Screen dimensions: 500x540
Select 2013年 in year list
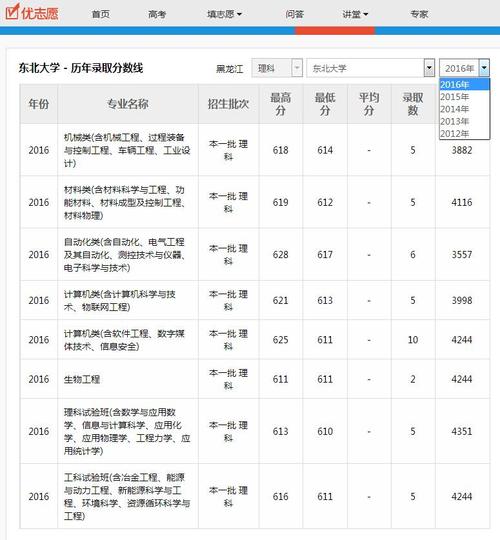coord(464,121)
